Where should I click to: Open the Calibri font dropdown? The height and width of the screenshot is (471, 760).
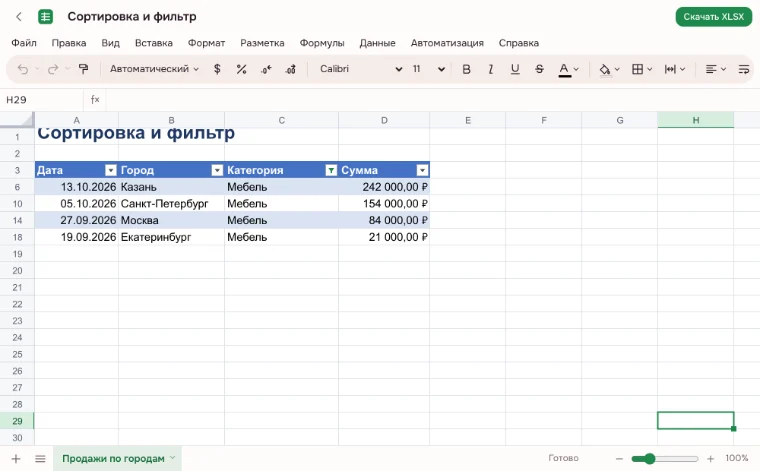click(x=361, y=69)
